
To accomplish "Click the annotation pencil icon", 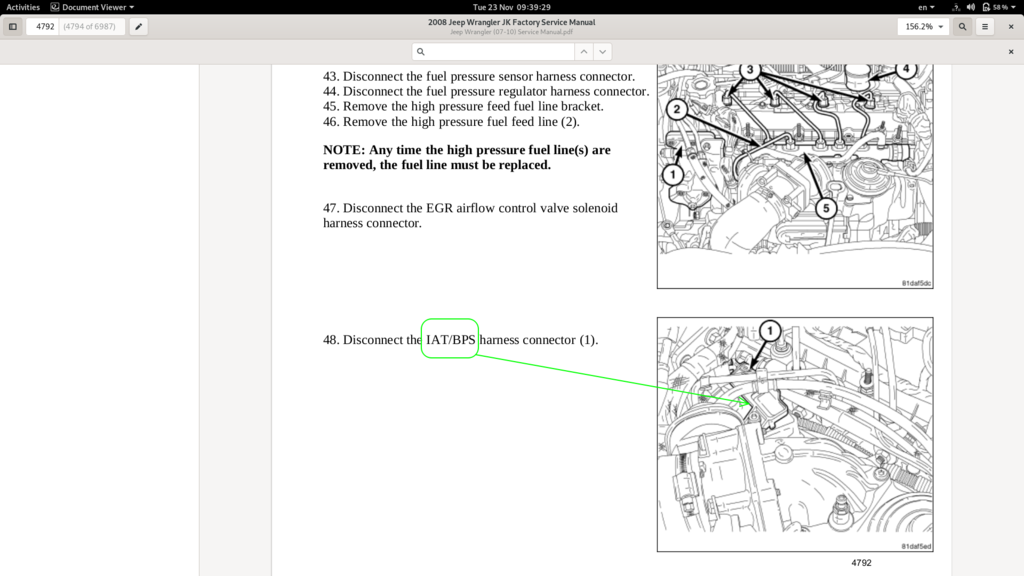I will tap(138, 27).
